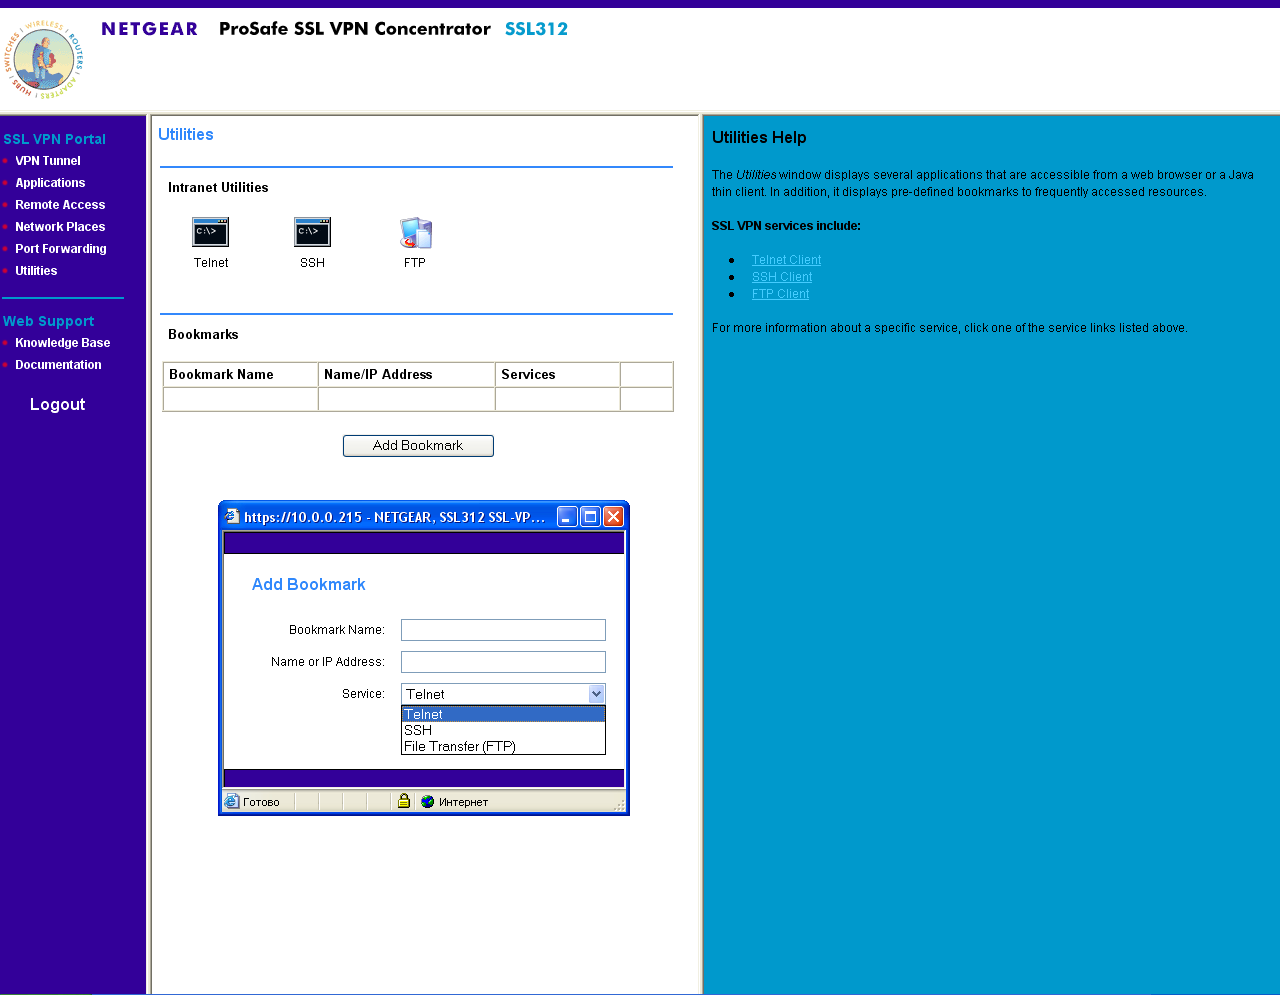This screenshot has width=1280, height=995.
Task: Open Knowledge Base link
Action: (x=63, y=343)
